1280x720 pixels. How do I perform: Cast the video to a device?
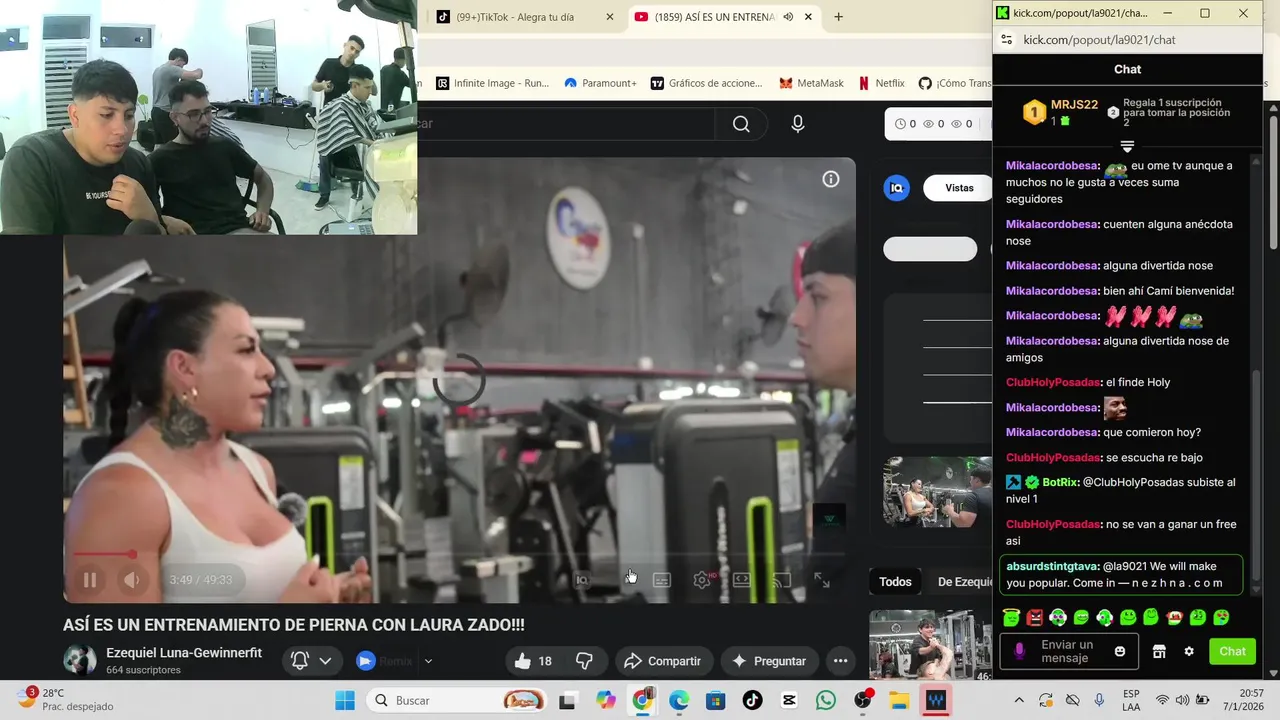coord(782,580)
